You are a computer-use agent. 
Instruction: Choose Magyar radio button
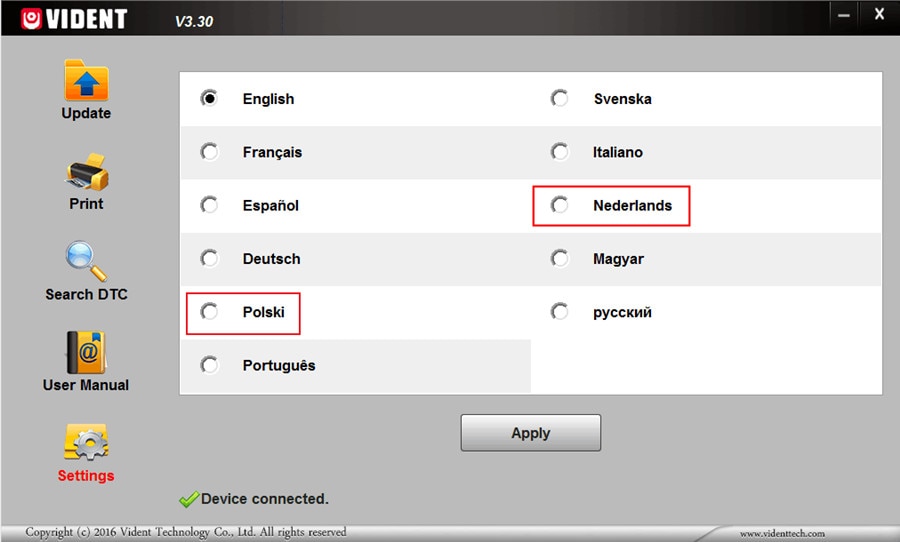point(560,258)
